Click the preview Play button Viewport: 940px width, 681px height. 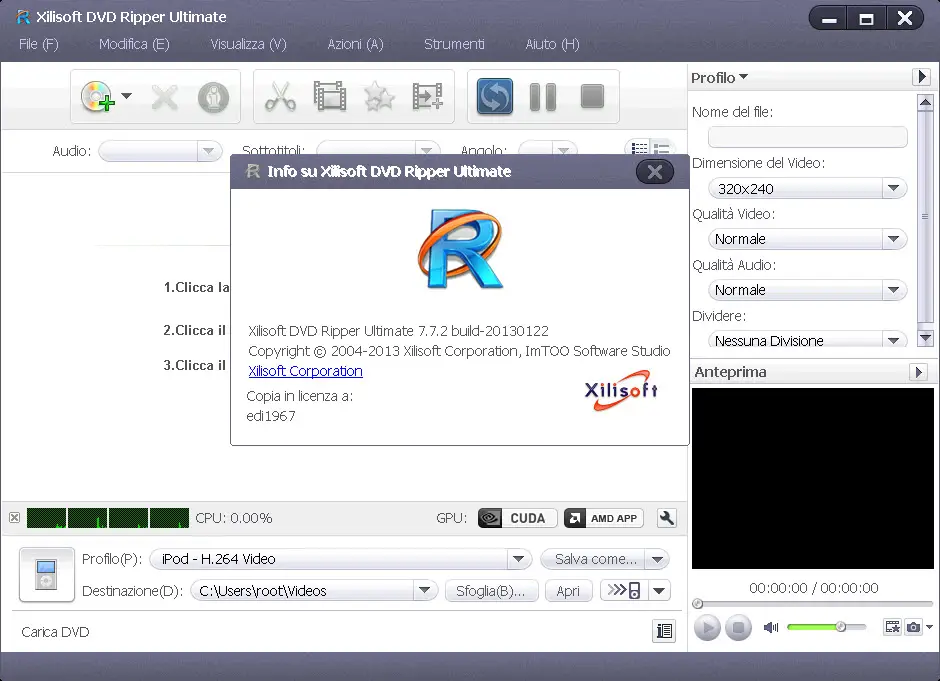coord(707,628)
